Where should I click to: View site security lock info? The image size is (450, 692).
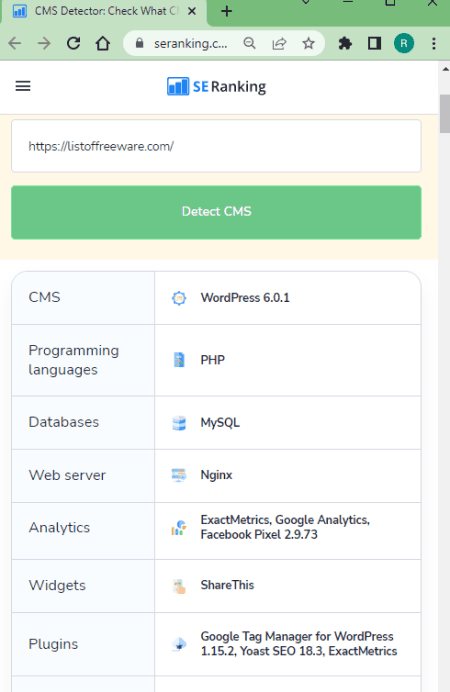pos(139,43)
